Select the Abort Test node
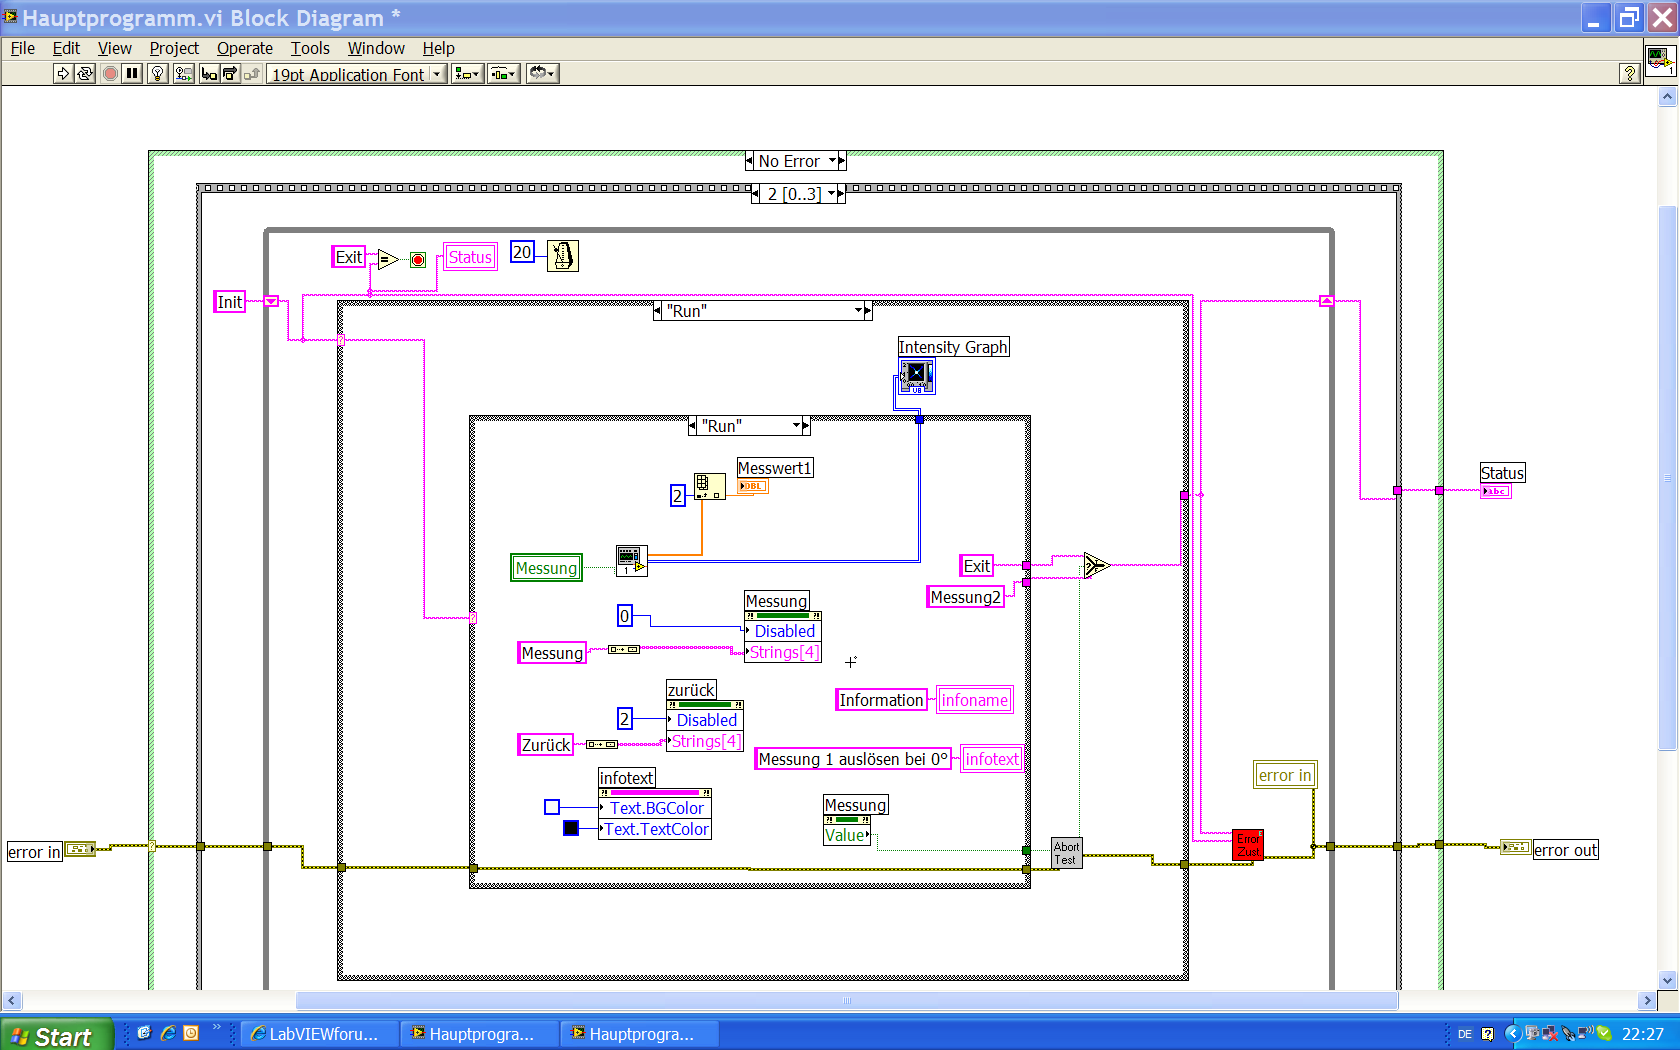The image size is (1680, 1050). 1067,853
